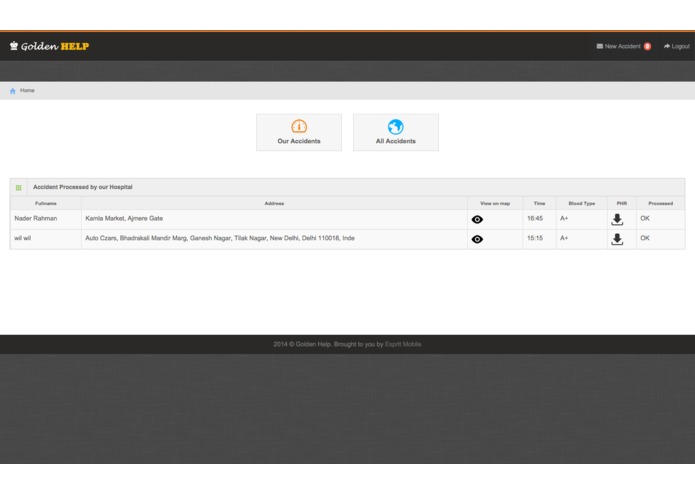The width and height of the screenshot is (695, 494).
Task: Click A+ blood type in wil wil row
Action: (564, 238)
